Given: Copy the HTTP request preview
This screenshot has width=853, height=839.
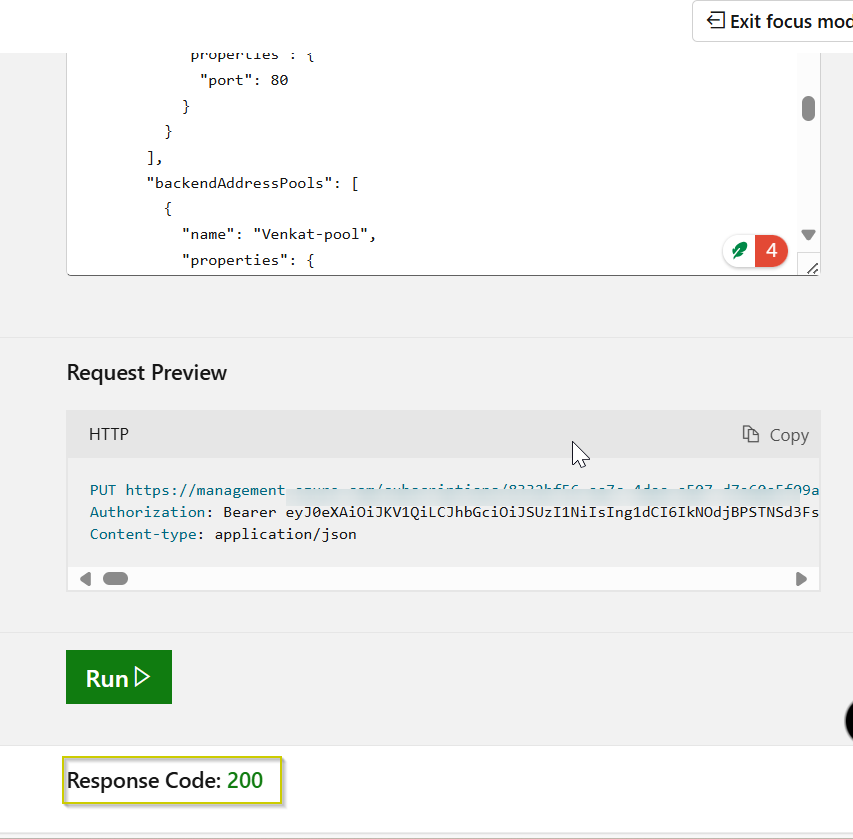Looking at the screenshot, I should [x=776, y=434].
